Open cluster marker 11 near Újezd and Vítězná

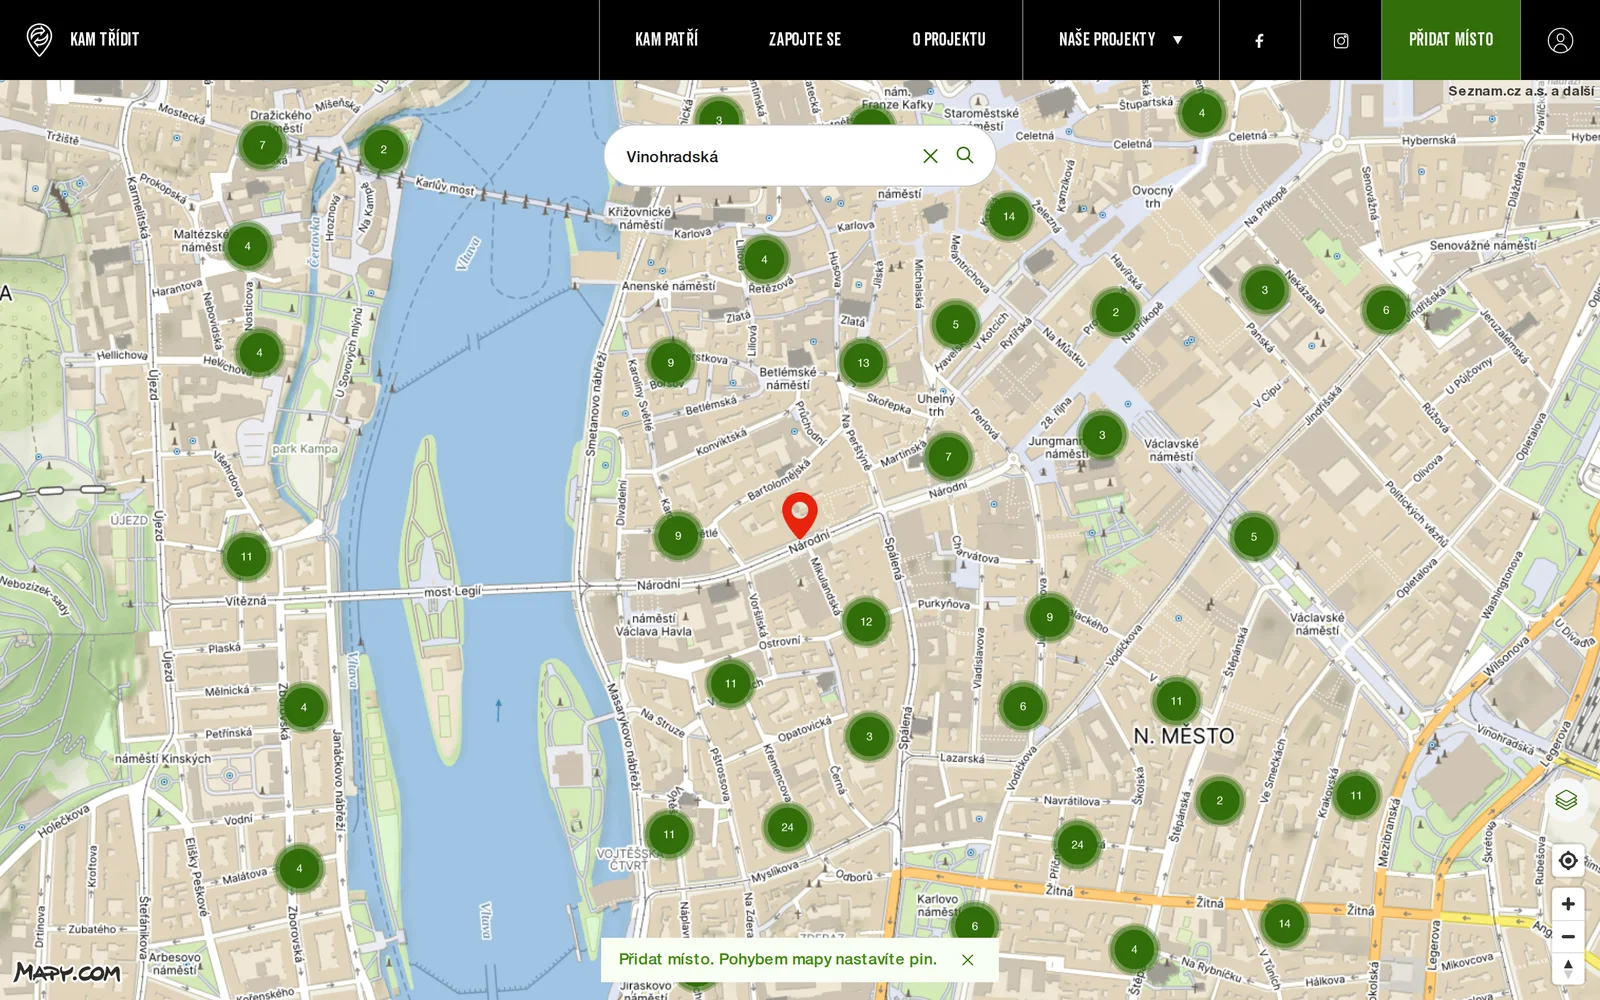coord(246,557)
